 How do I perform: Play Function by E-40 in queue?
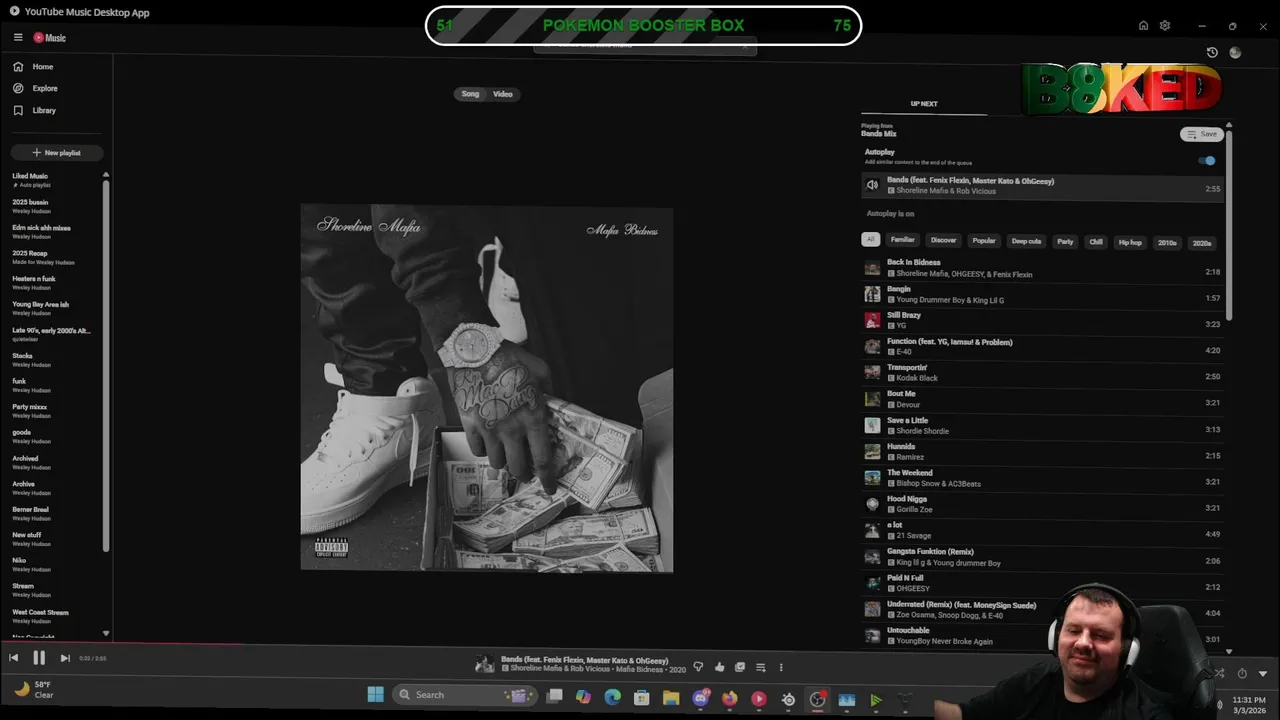tap(1041, 347)
